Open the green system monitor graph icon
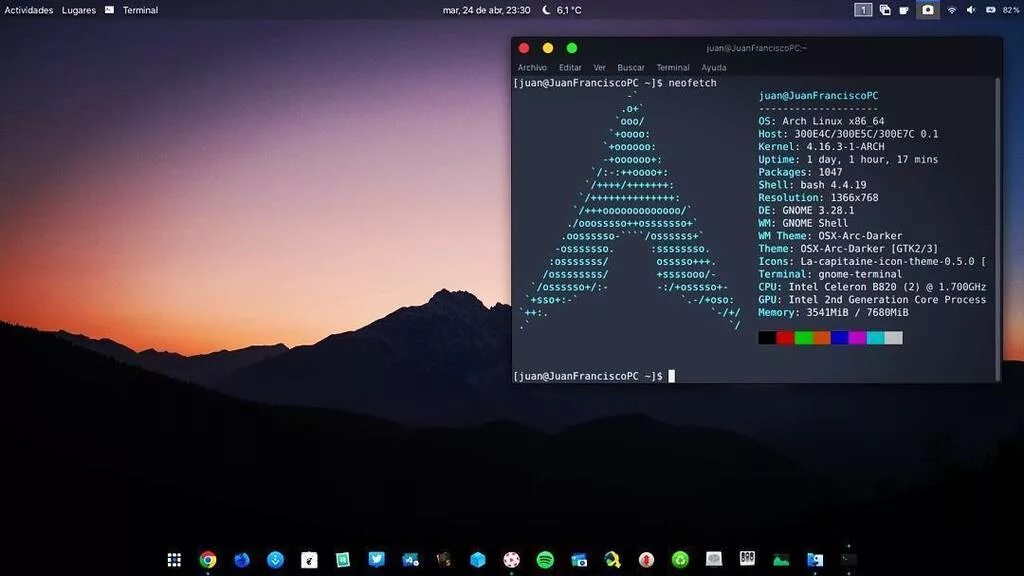1024x576 pixels. [781, 560]
